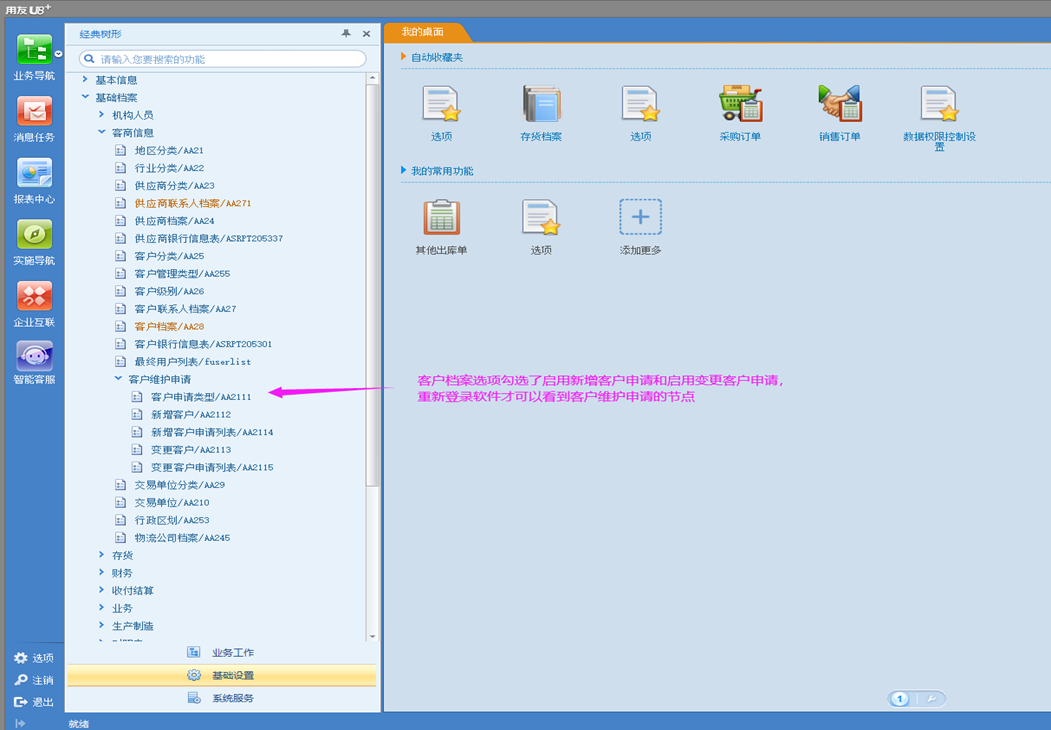Open the 报表中心 sidebar icon
The height and width of the screenshot is (730, 1051).
[34, 173]
